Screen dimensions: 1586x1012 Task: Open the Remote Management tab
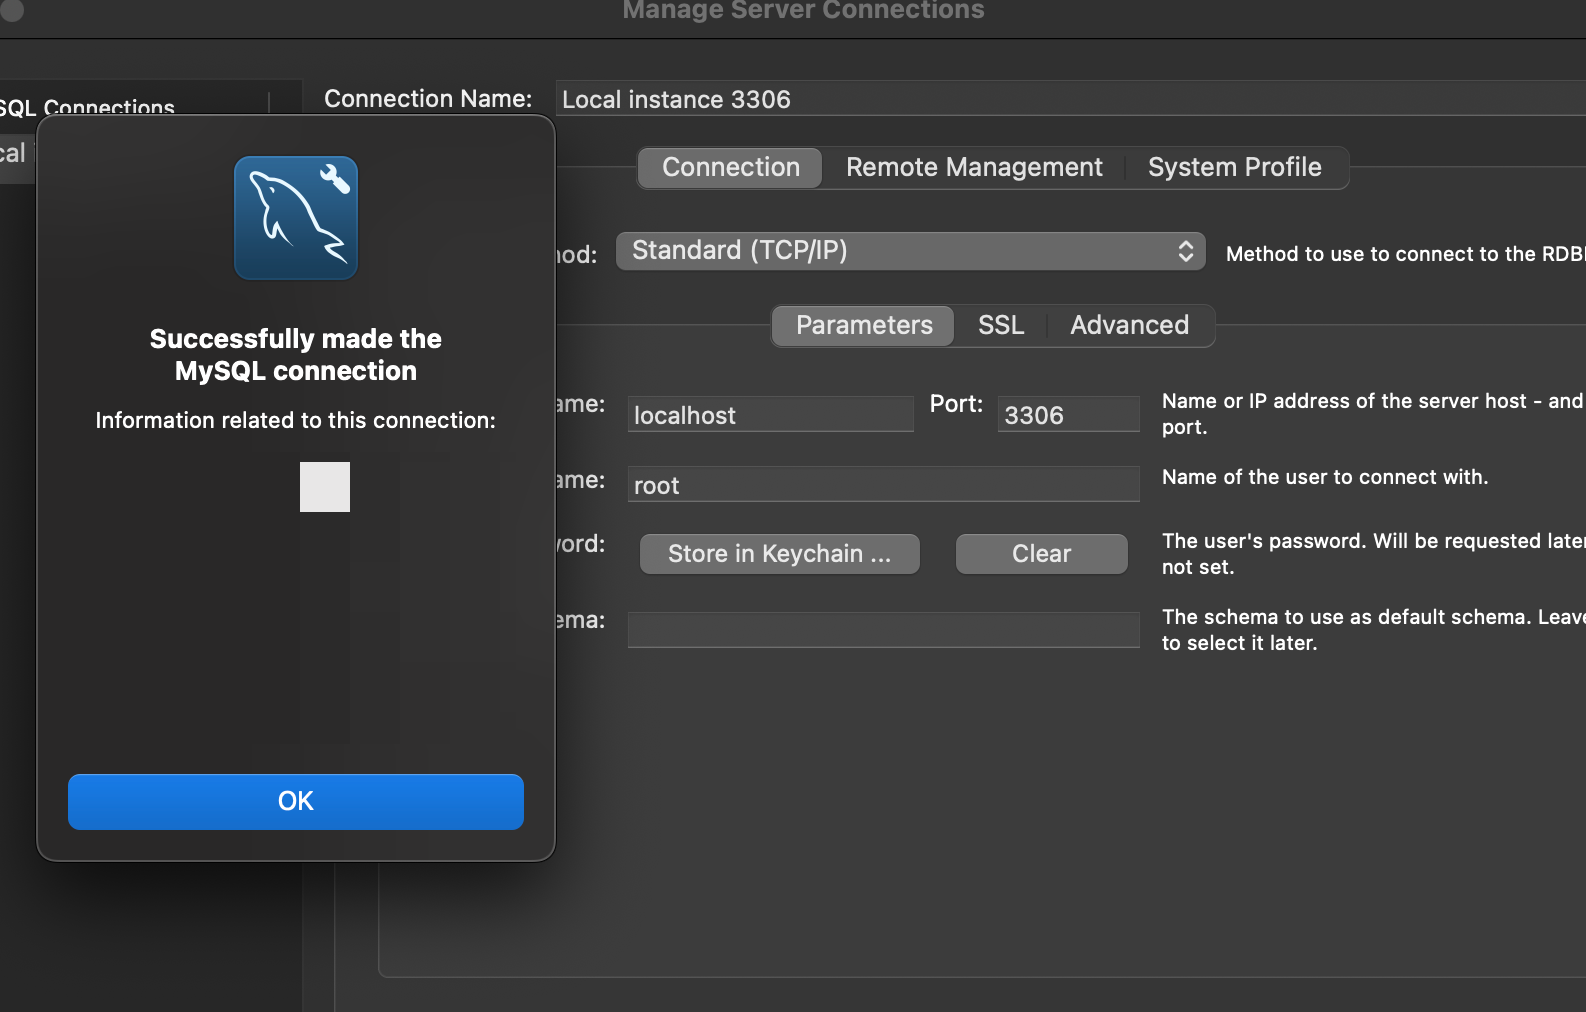(974, 167)
